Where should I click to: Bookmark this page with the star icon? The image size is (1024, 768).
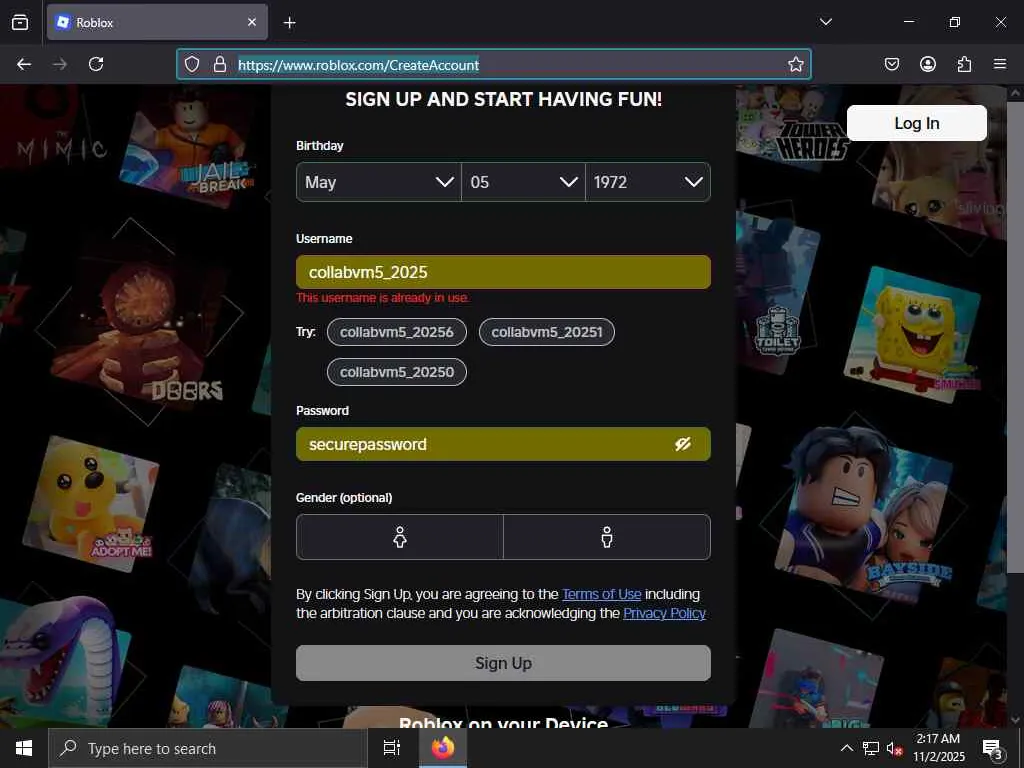pyautogui.click(x=795, y=64)
